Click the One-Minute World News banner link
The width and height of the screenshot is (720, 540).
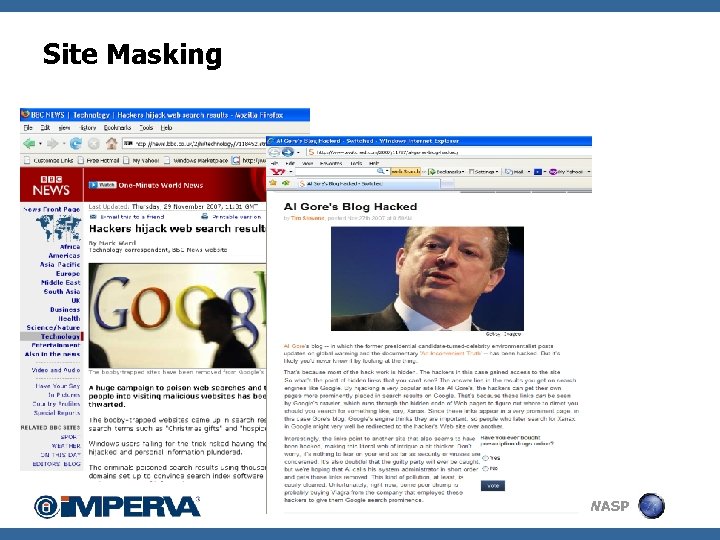point(161,186)
